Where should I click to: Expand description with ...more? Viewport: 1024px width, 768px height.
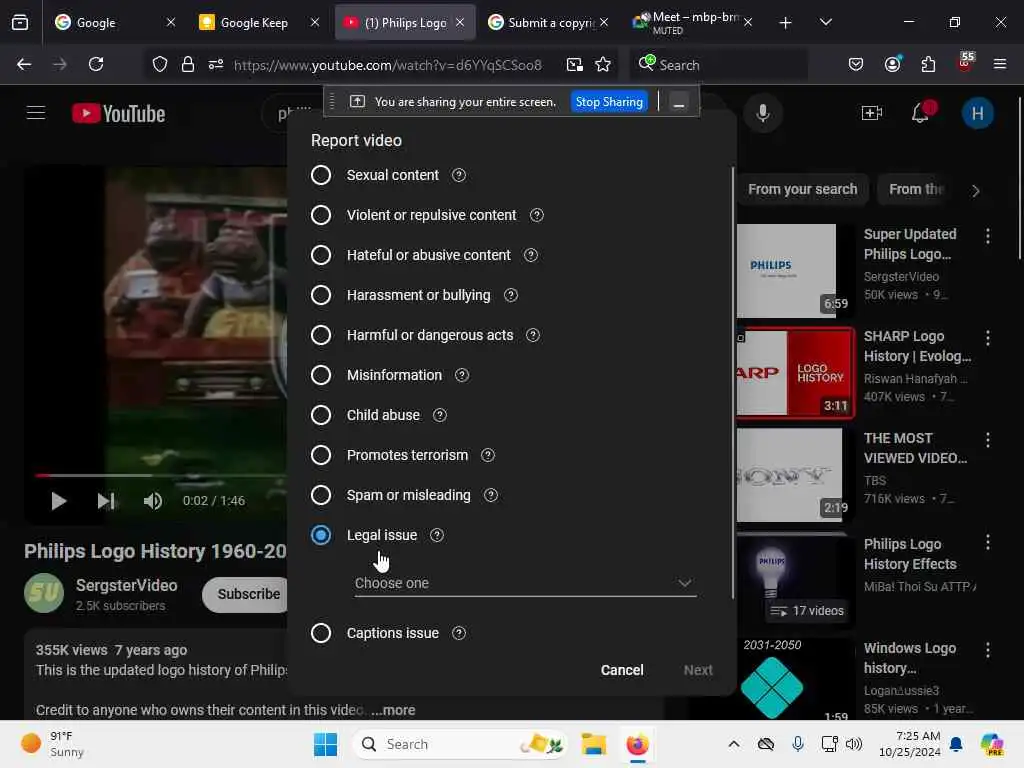(x=393, y=710)
